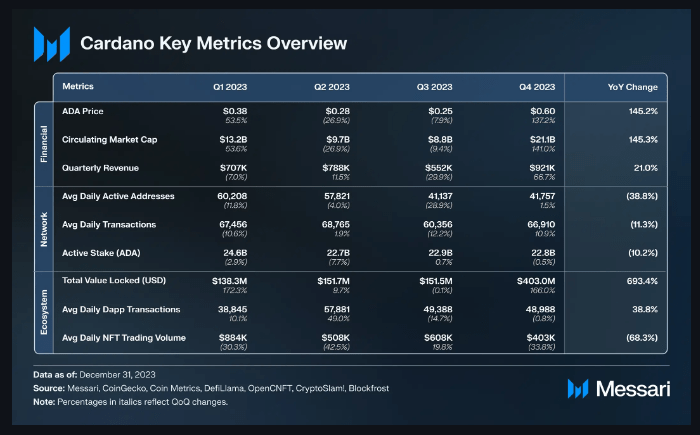Click the Q4 2023 column header
The width and height of the screenshot is (700, 435).
coord(538,86)
